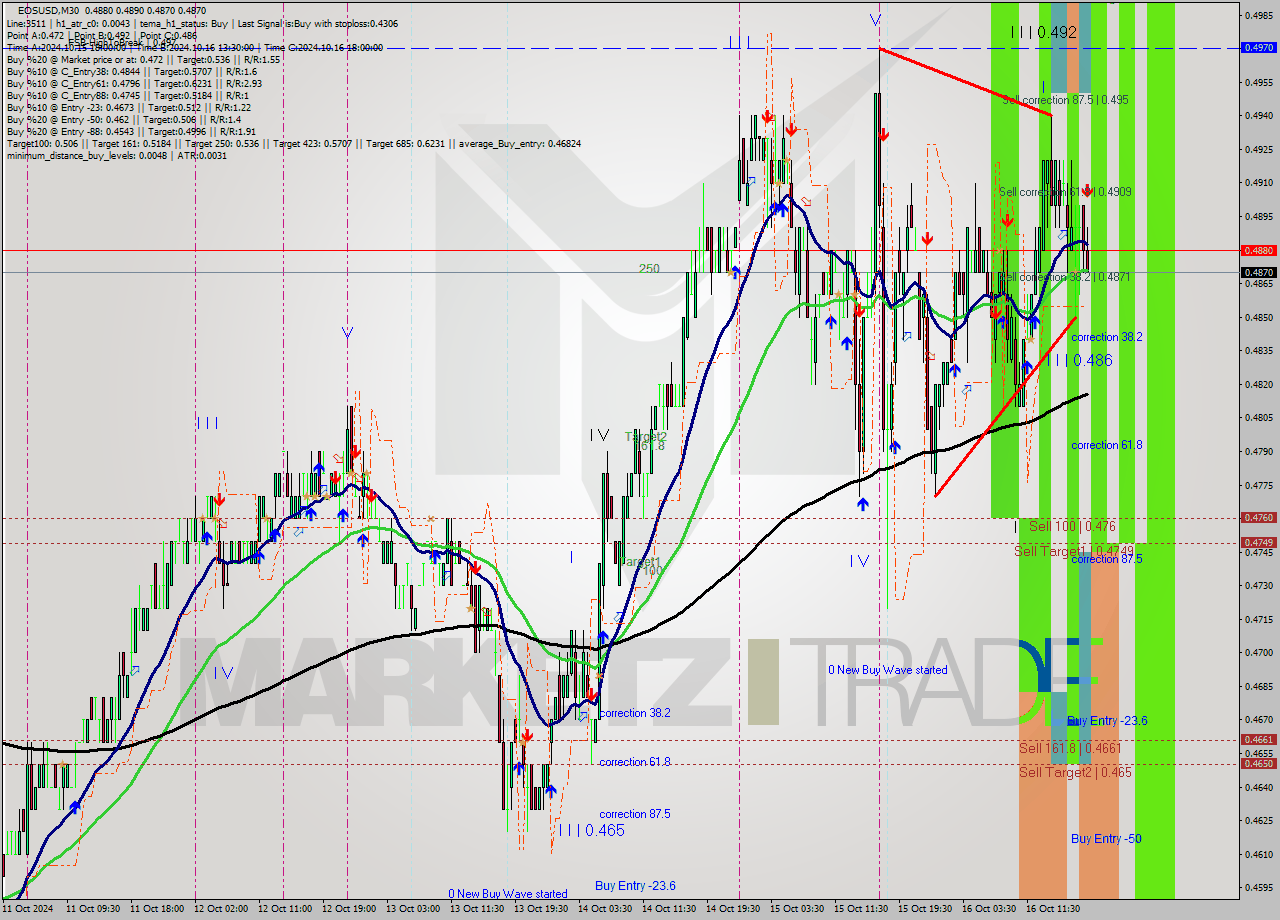Click the 'Sell Target2 | 0.465' label
This screenshot has height=920, width=1280.
click(x=1076, y=772)
